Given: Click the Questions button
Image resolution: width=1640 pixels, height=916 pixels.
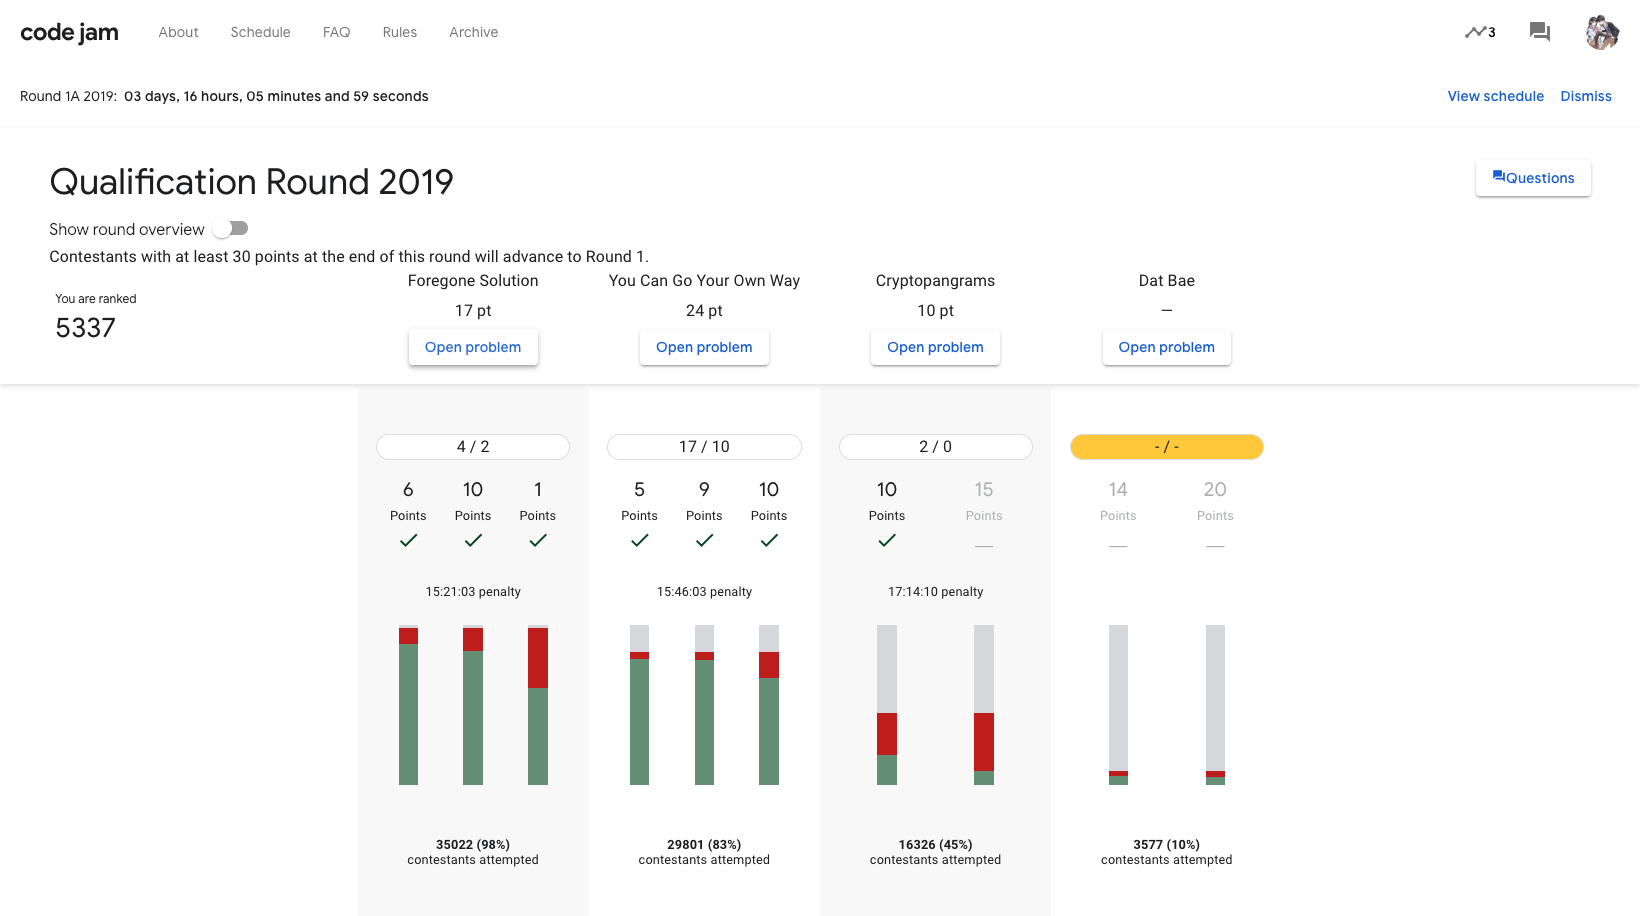Looking at the screenshot, I should click(1533, 178).
